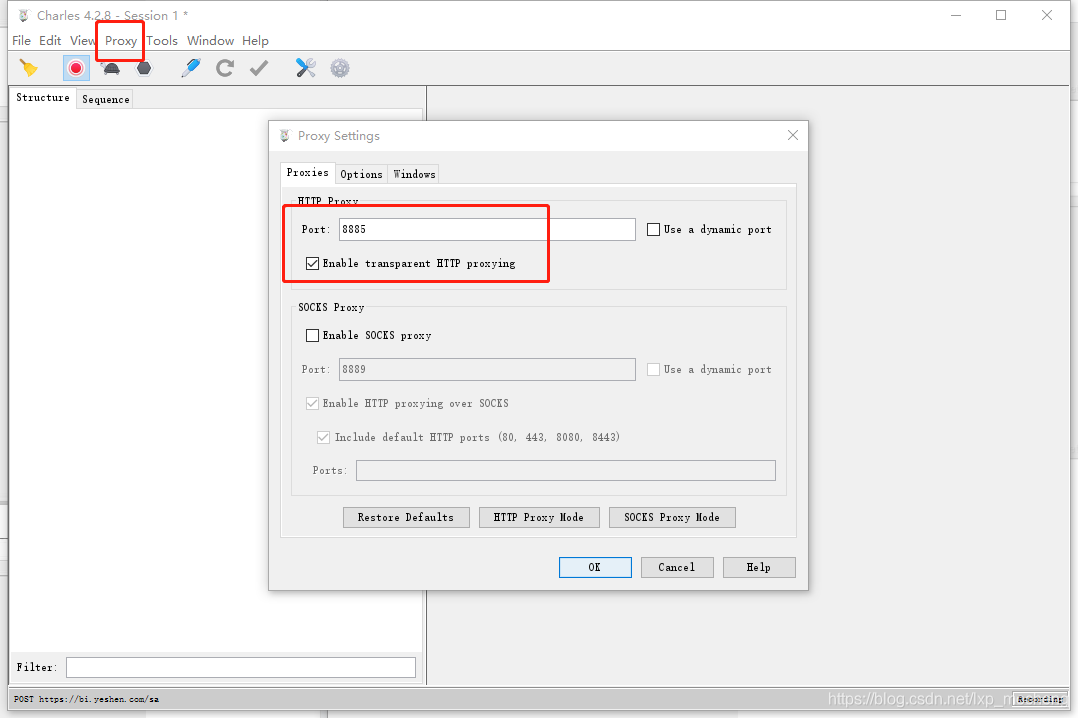Open the Proxy menu
Image resolution: width=1078 pixels, height=718 pixels.
tap(121, 41)
